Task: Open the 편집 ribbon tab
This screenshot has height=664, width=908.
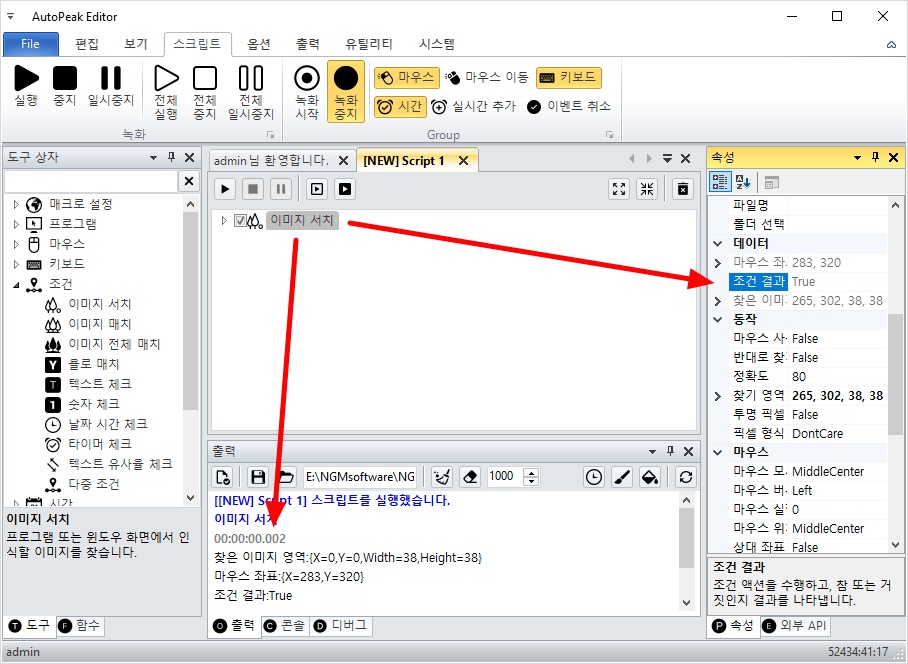Action: tap(87, 44)
